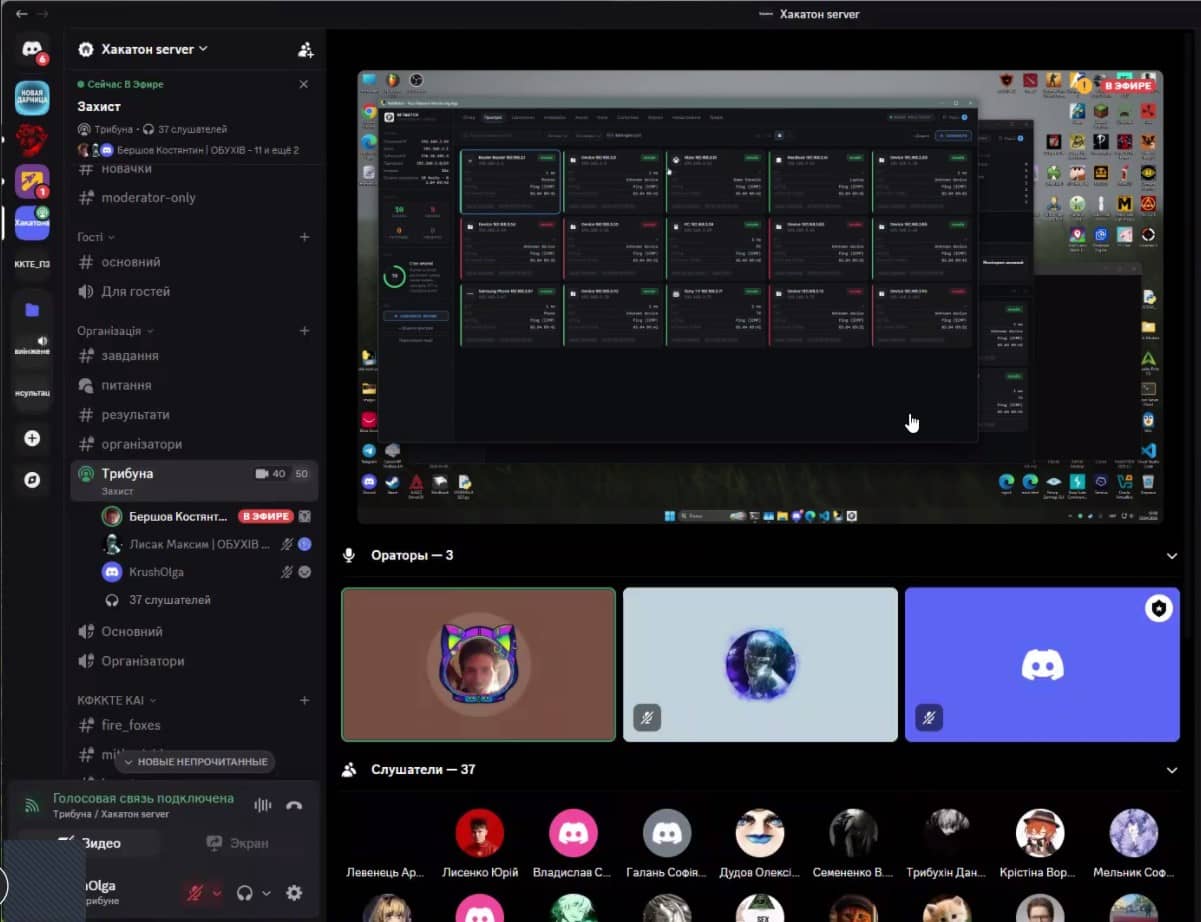Select the live stream preview
Screen dimensions: 1201x922
coord(760,297)
